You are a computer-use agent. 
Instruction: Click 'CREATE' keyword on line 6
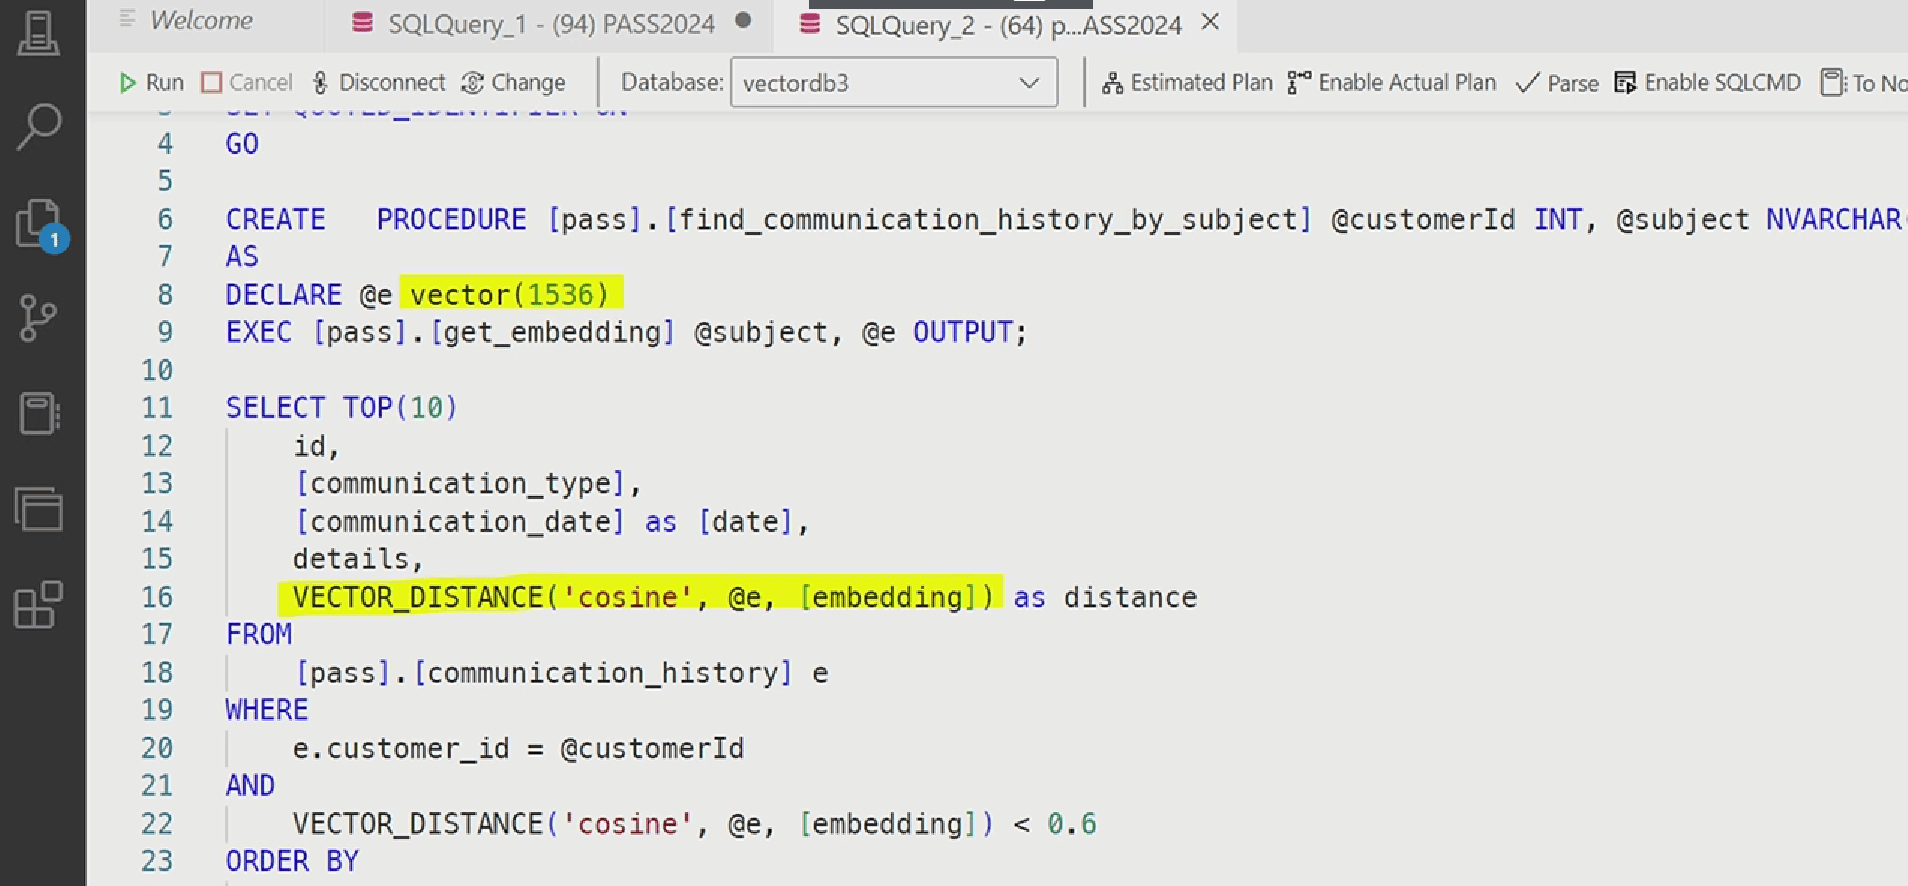276,219
